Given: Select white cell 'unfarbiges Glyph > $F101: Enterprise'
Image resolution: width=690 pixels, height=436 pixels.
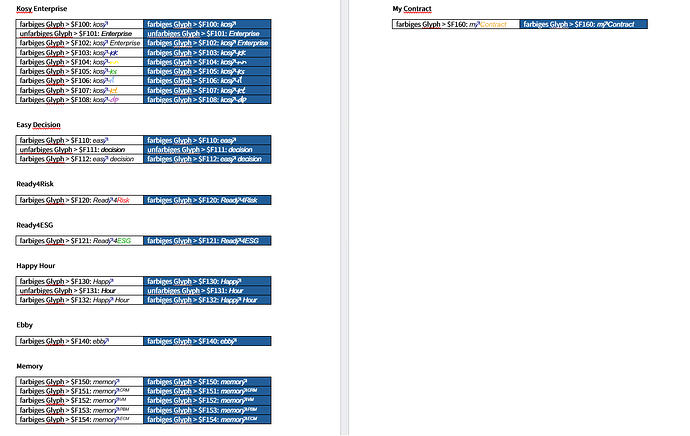Looking at the screenshot, I should pyautogui.click(x=80, y=33).
